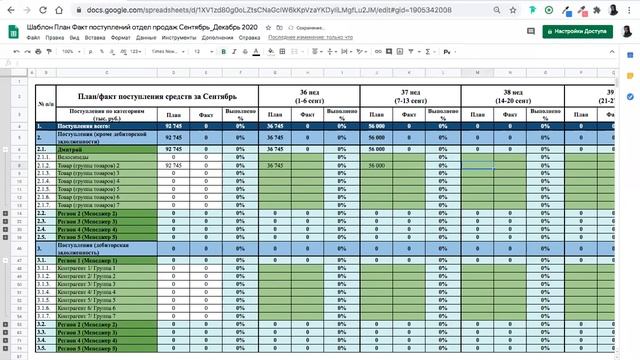Insert a link from toolbar
Viewport: 640px width, 360px height.
click(378, 52)
